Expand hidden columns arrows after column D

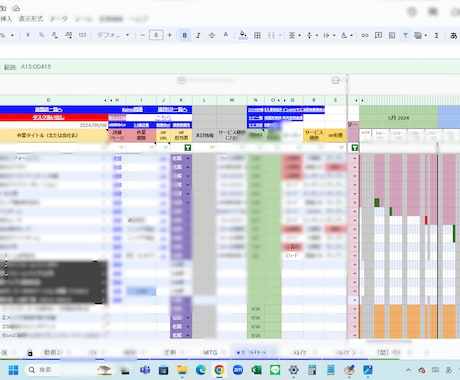(x=108, y=100)
